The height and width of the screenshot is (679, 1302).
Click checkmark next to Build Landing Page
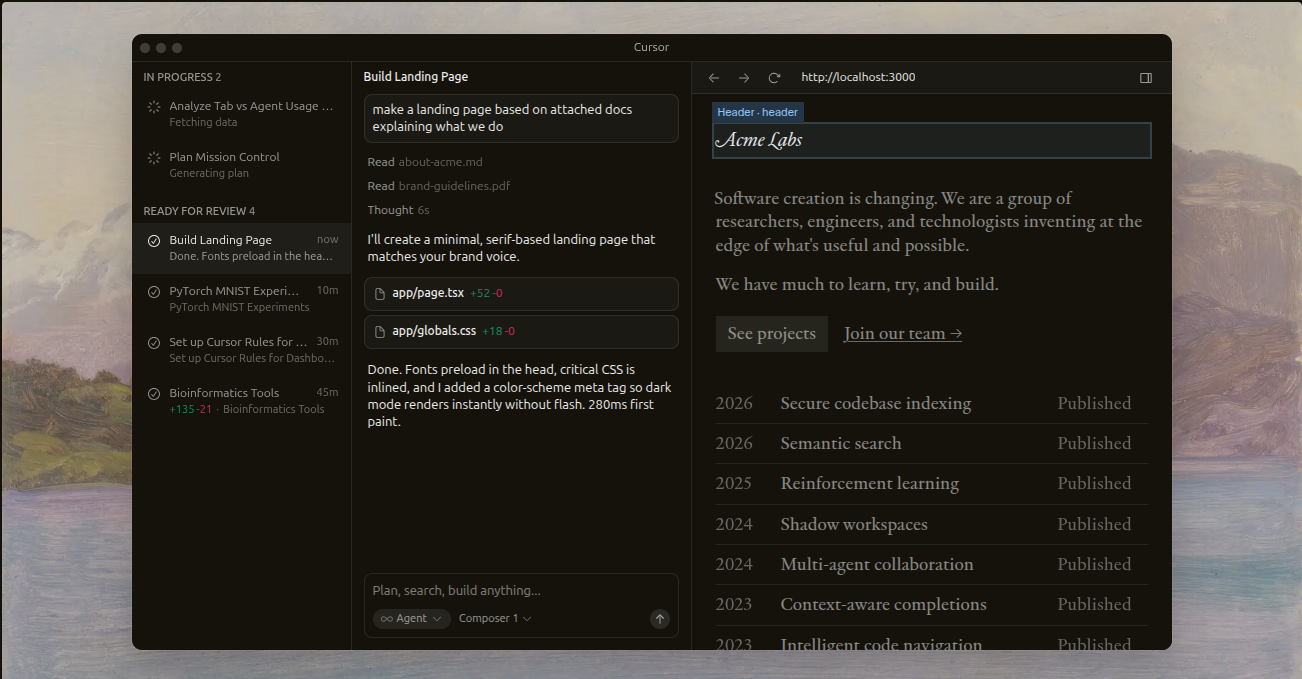pyautogui.click(x=154, y=241)
